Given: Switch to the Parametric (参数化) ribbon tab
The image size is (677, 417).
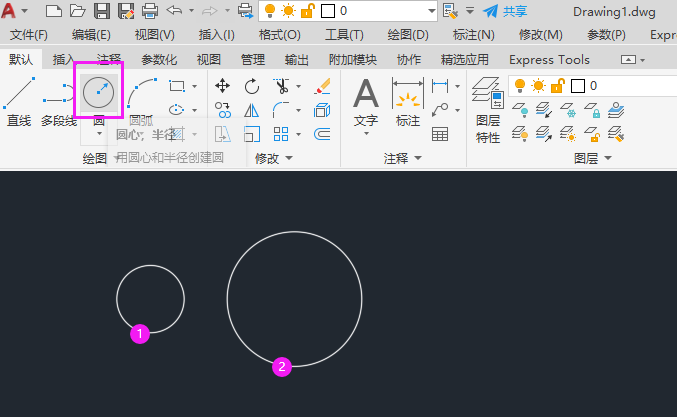Looking at the screenshot, I should [159, 60].
